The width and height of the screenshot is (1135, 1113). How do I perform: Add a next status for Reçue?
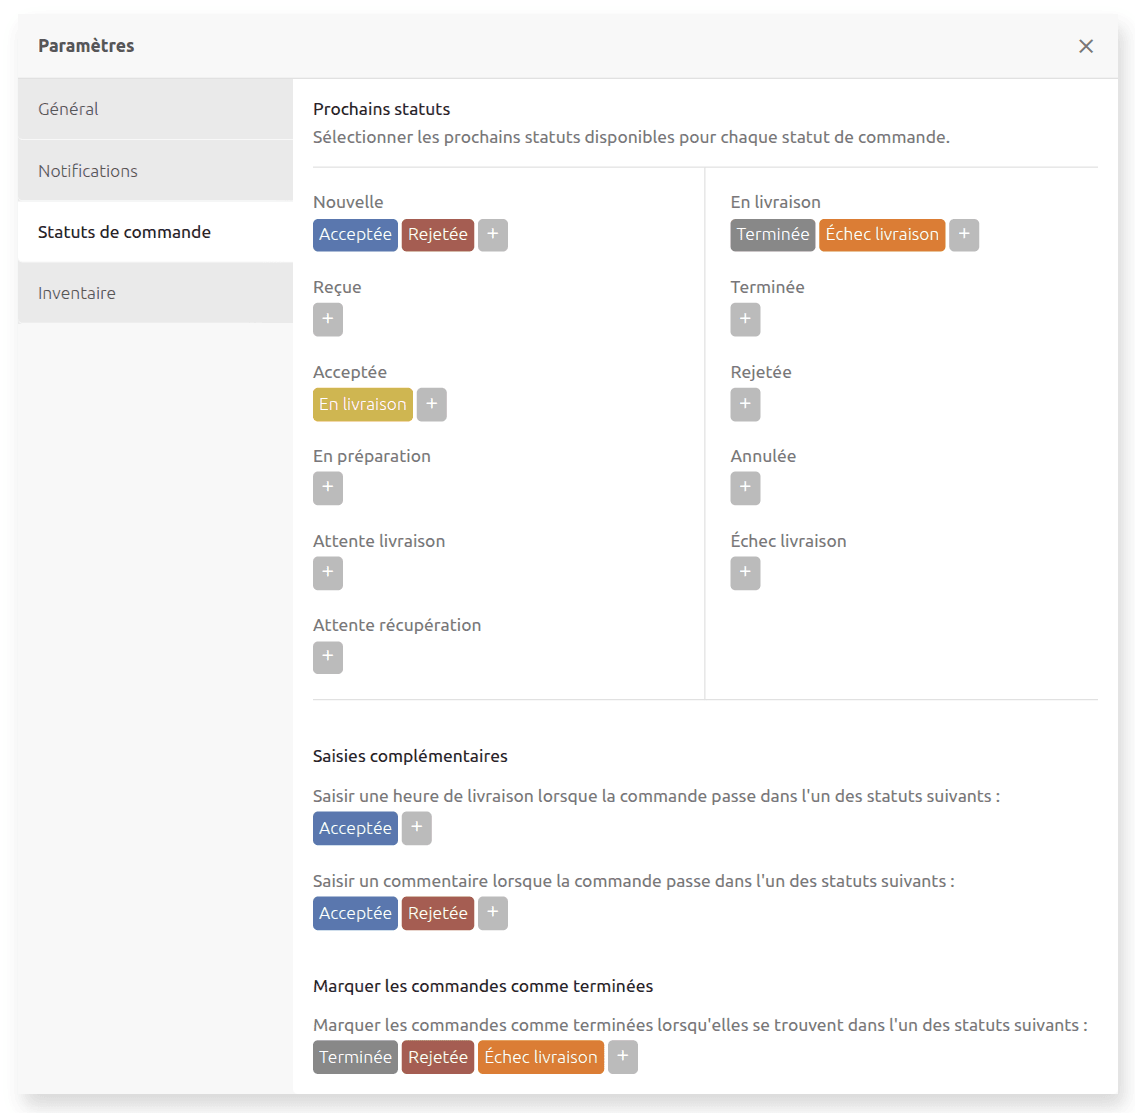pyautogui.click(x=328, y=320)
